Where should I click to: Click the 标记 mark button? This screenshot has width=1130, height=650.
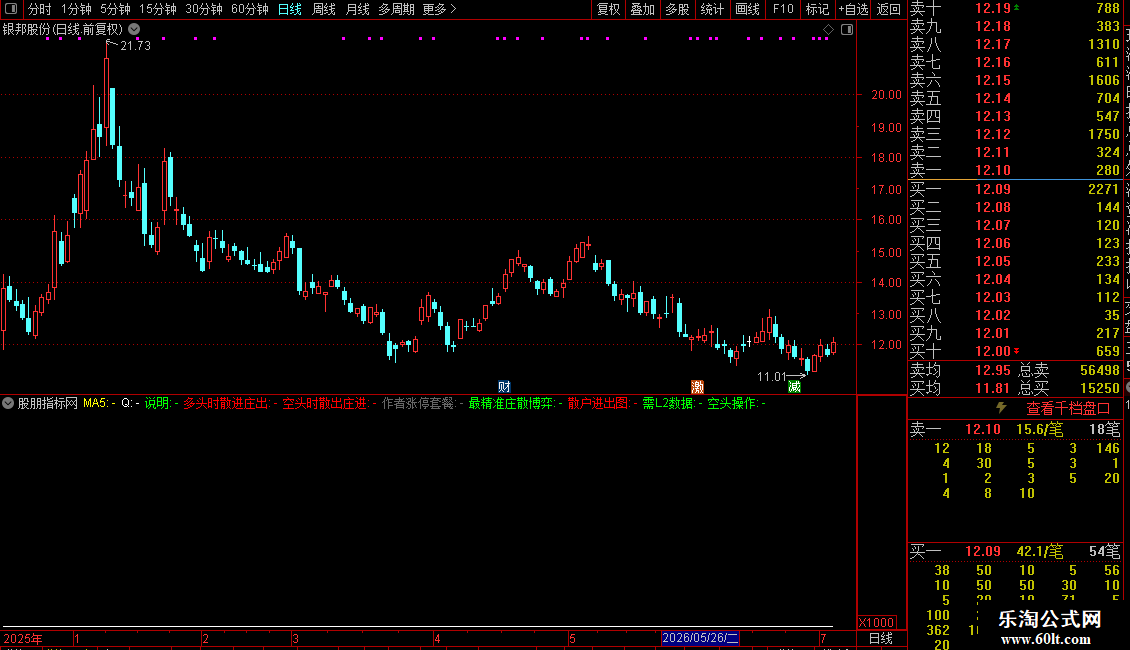point(817,9)
